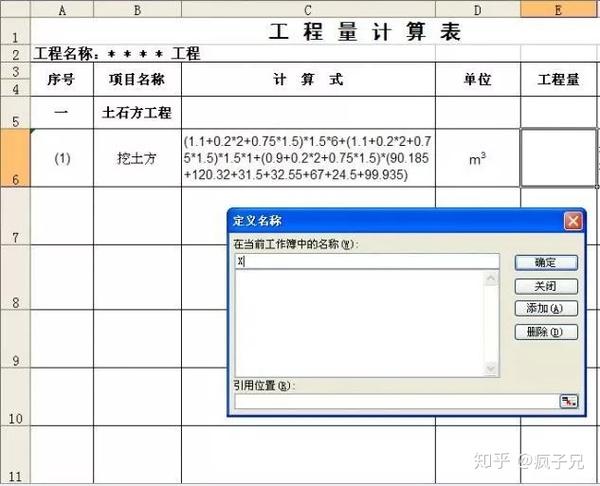This screenshot has height=486, width=600.
Task: Select column C header
Action: tap(308, 10)
